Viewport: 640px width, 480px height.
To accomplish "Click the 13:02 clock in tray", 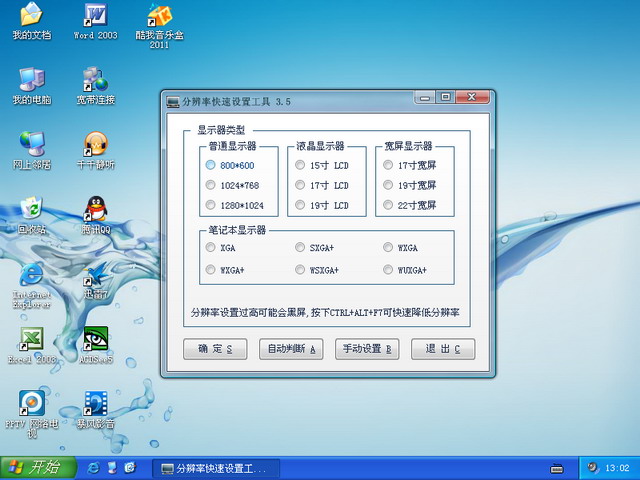I will (617, 468).
